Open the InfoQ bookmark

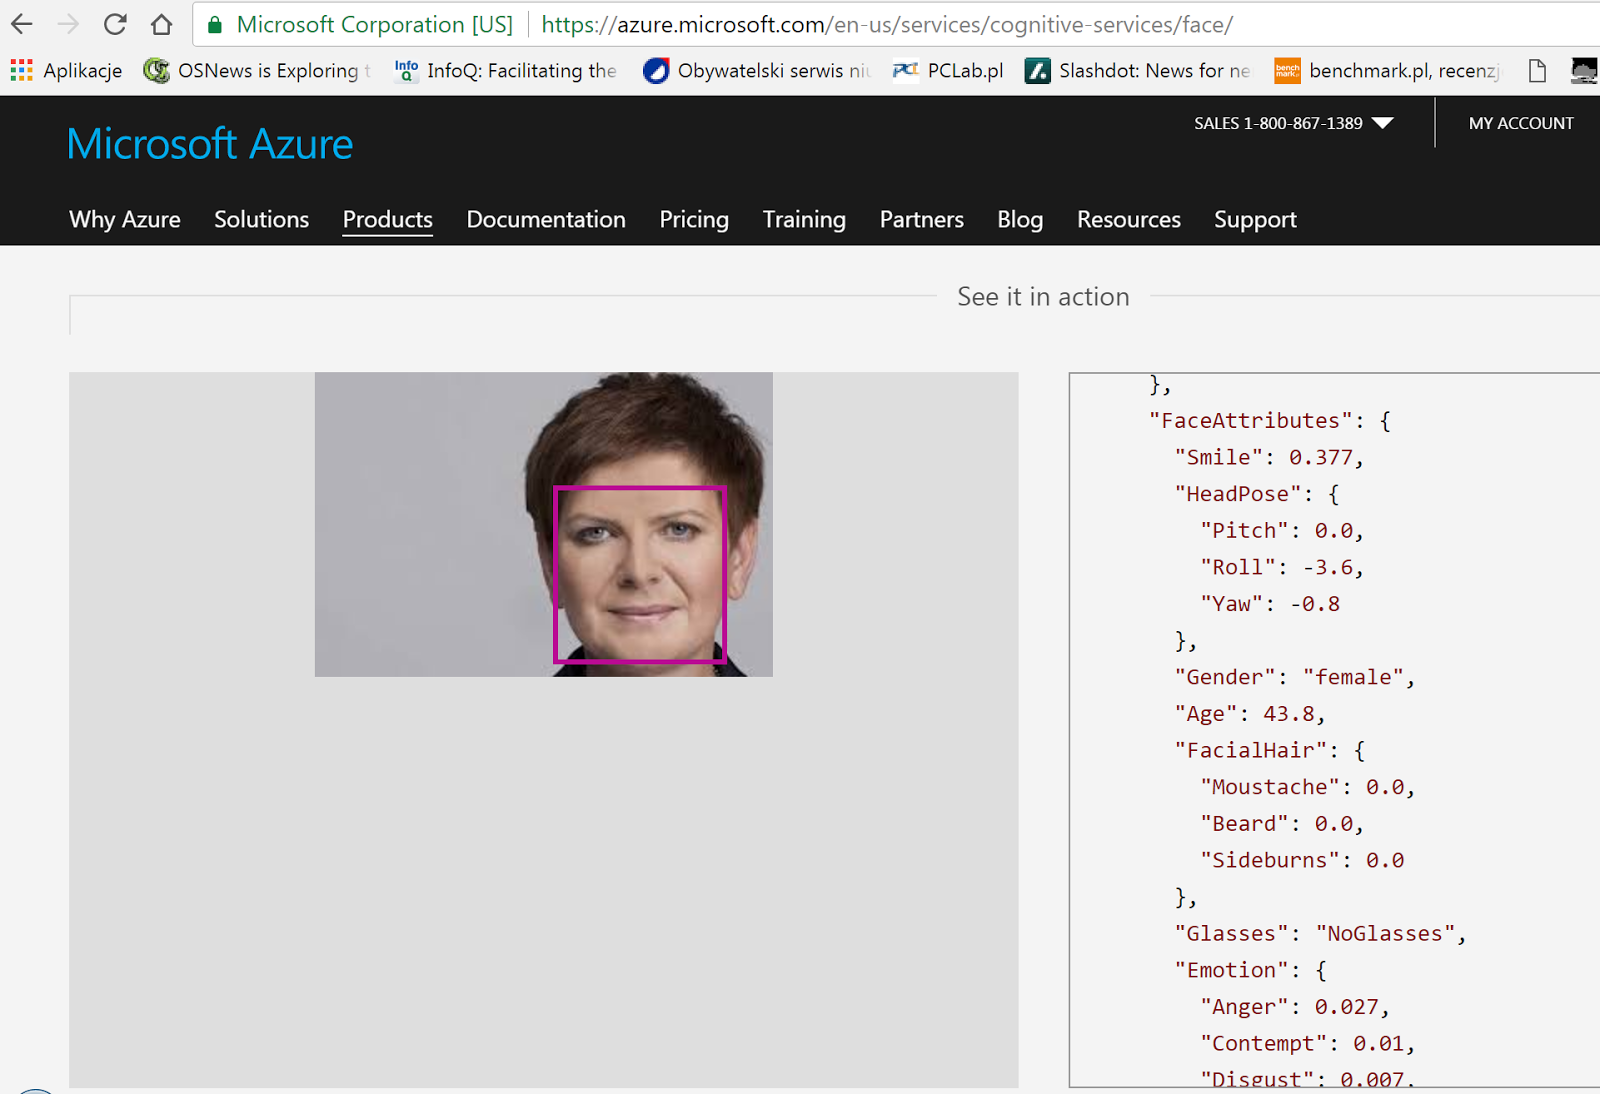point(505,70)
